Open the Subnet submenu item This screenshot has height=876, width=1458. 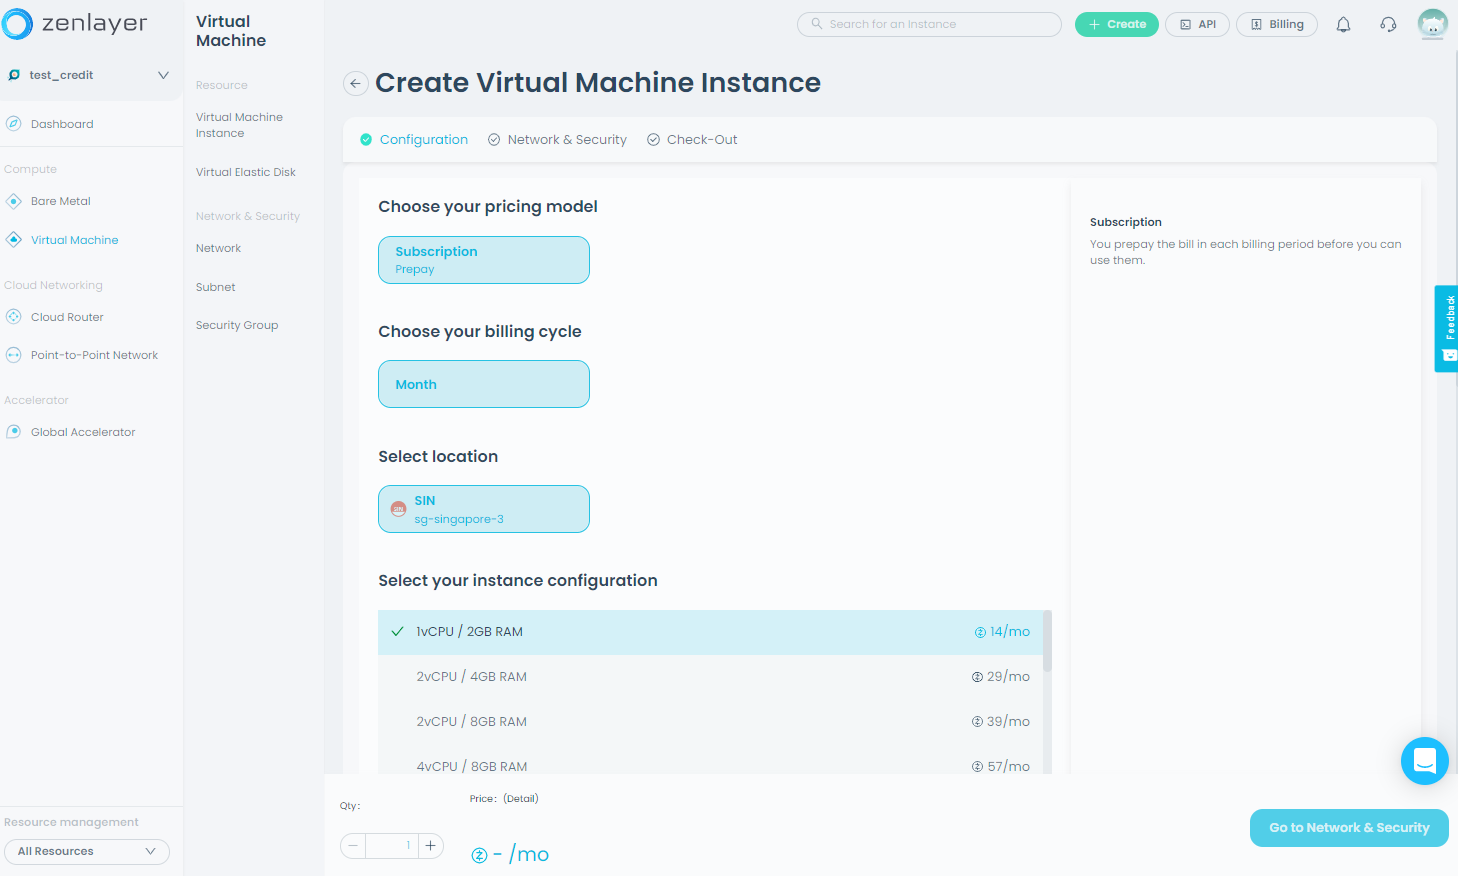(x=216, y=287)
